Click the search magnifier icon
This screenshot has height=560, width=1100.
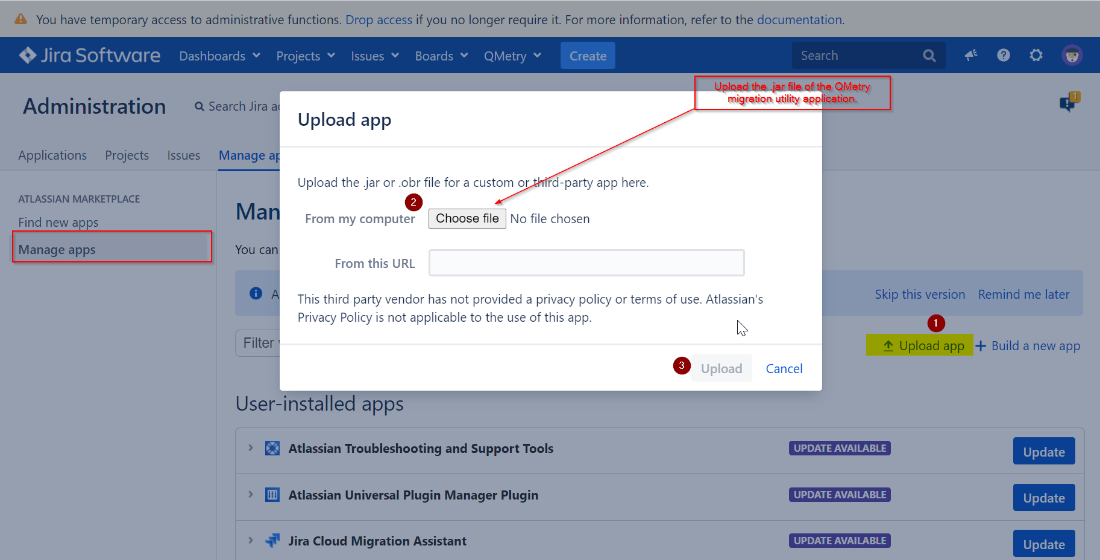[x=929, y=55]
